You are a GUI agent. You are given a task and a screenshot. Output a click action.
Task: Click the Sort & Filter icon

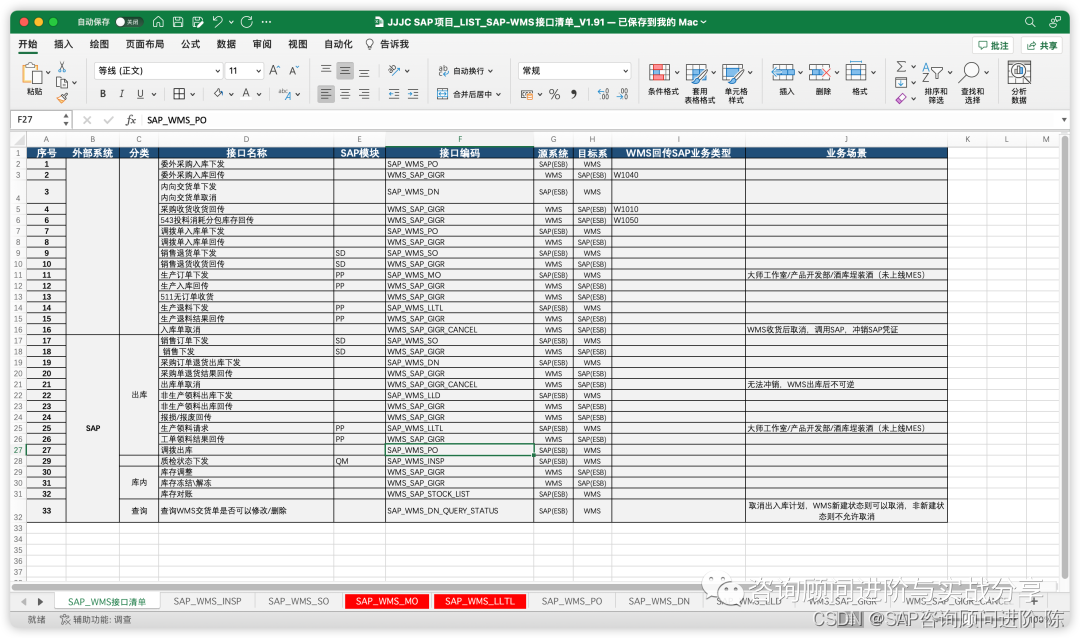click(933, 72)
